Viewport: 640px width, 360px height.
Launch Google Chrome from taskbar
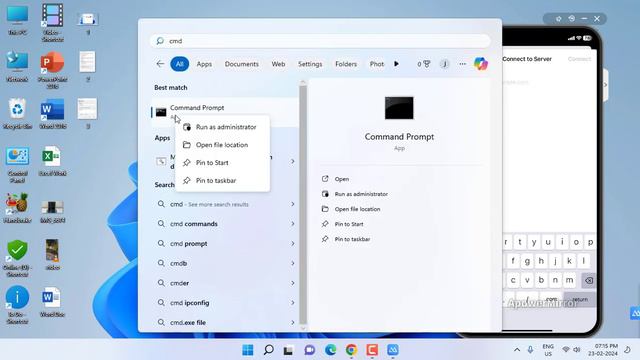(351, 350)
